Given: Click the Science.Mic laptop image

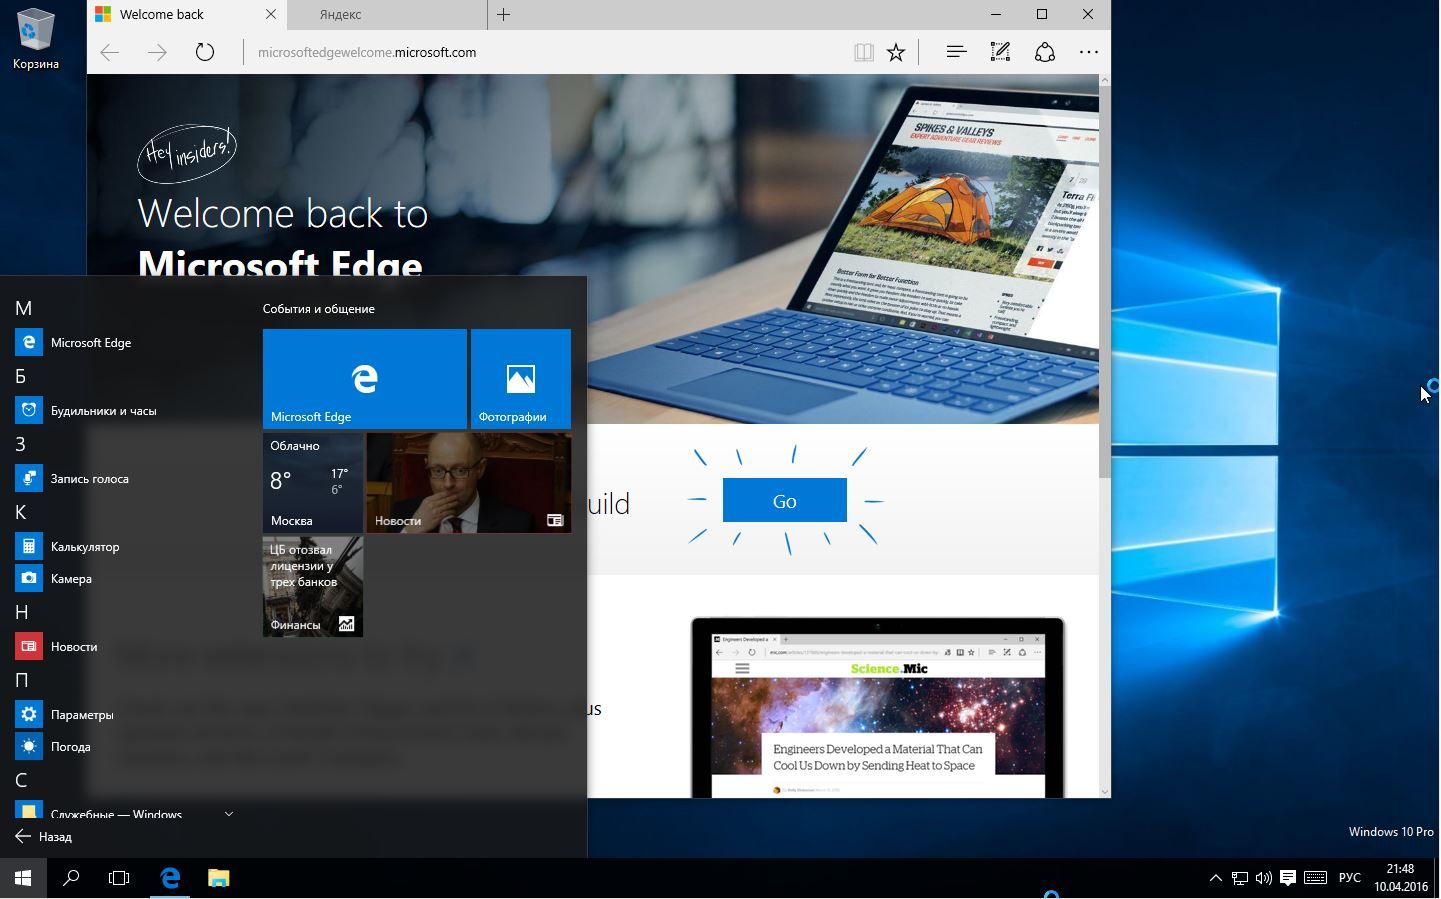Looking at the screenshot, I should click(x=878, y=708).
